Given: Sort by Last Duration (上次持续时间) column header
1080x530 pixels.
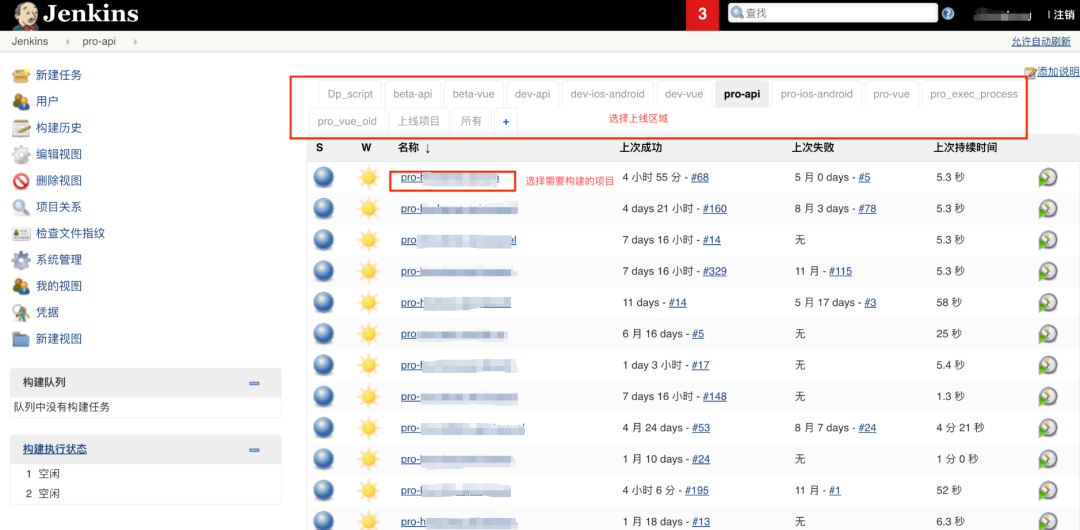Looking at the screenshot, I should [x=965, y=147].
